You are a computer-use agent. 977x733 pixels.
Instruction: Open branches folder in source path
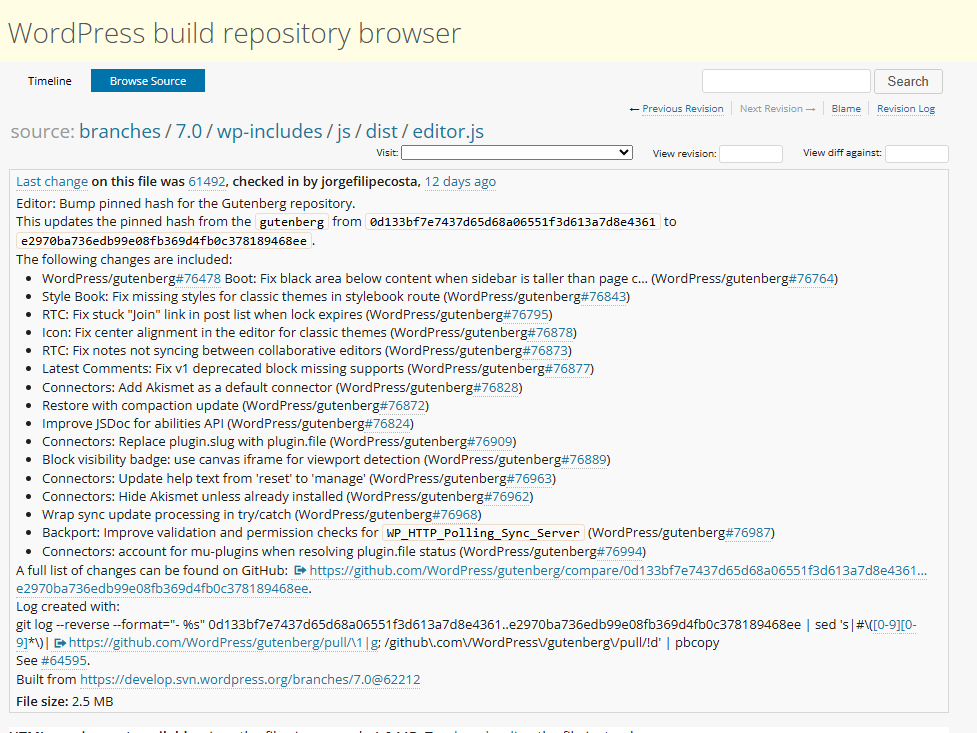pos(120,131)
